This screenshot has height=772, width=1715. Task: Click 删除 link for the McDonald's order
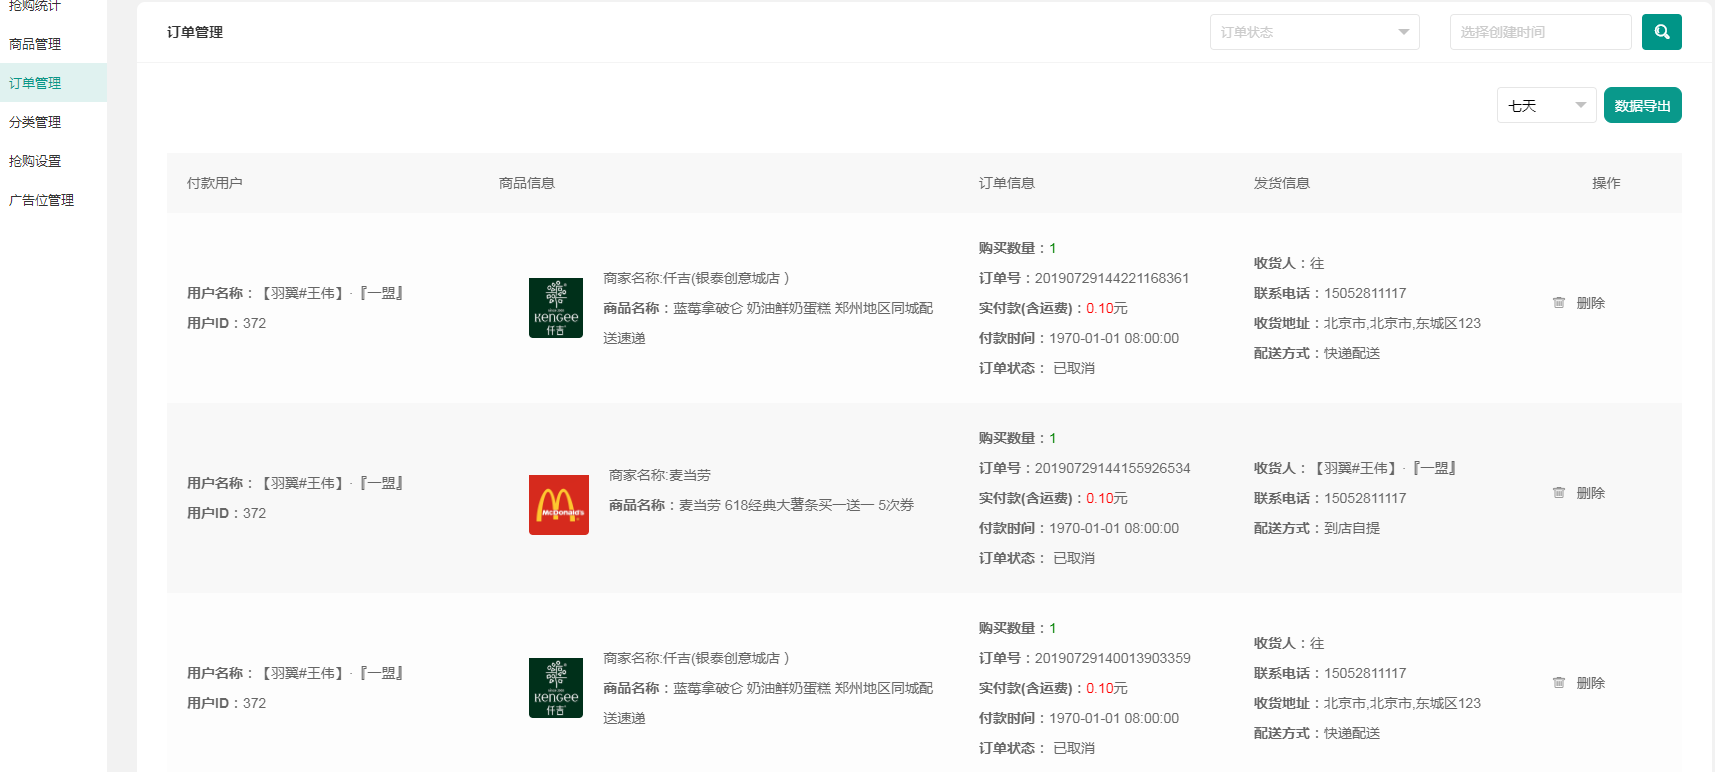coord(1590,493)
